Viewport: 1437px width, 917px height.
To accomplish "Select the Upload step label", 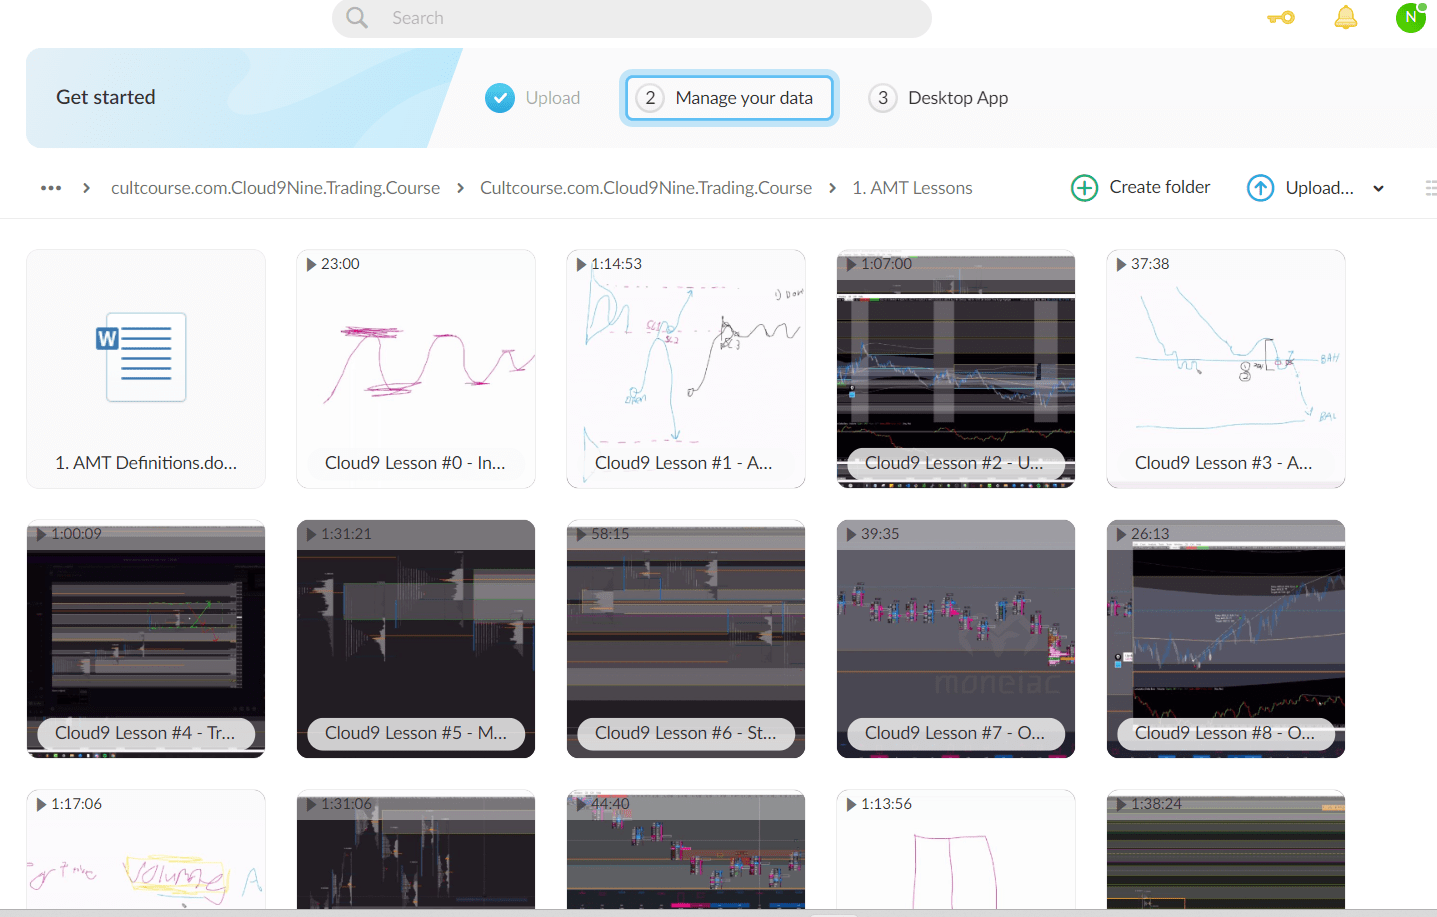I will click(553, 98).
